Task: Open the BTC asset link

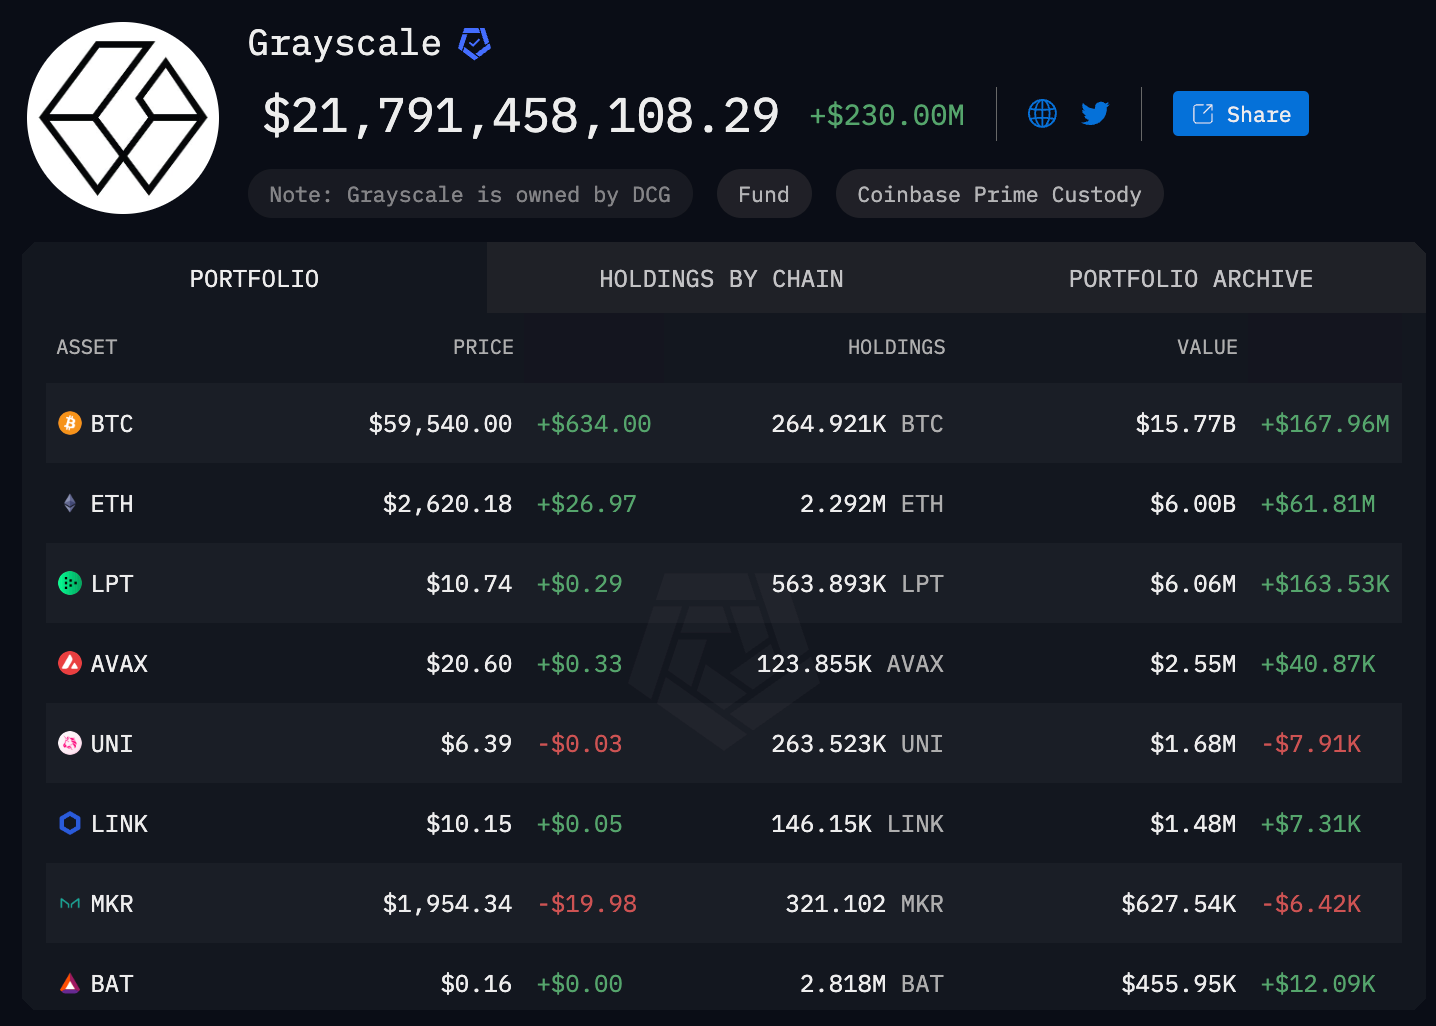Action: pos(112,424)
